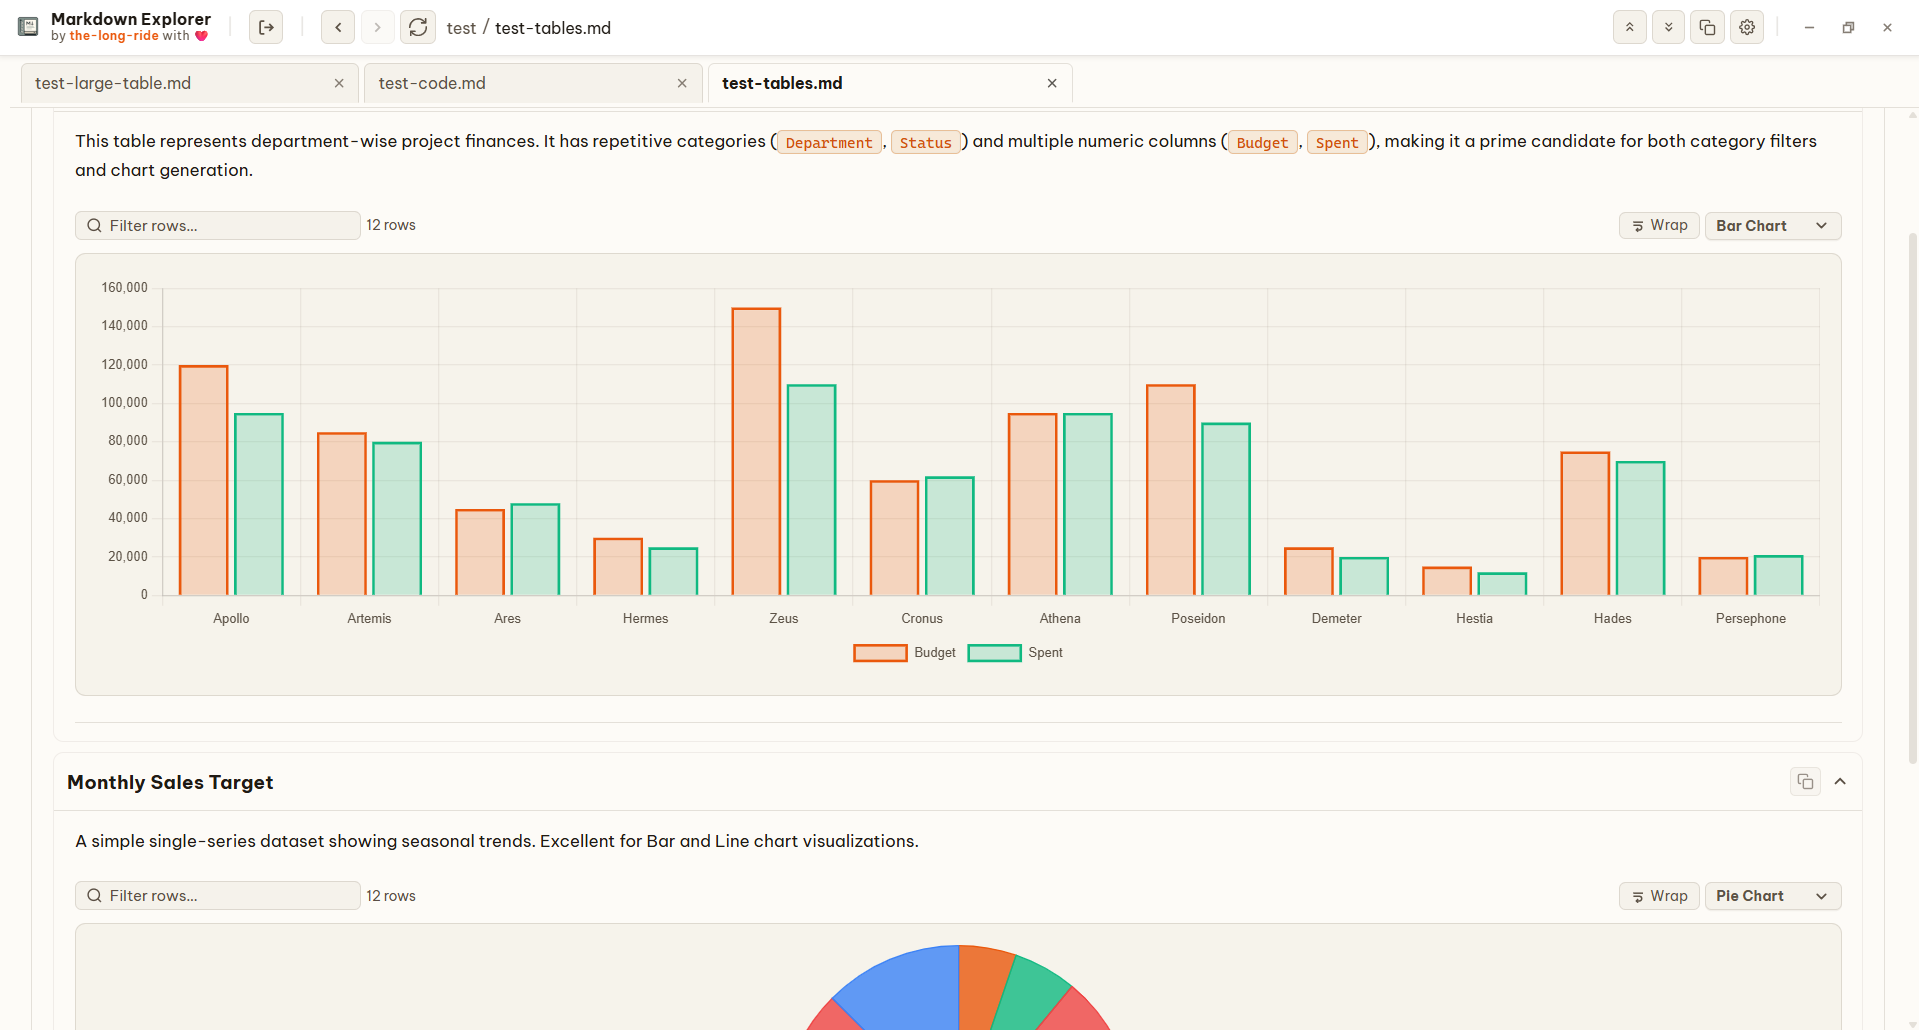The height and width of the screenshot is (1030, 1919).
Task: Click the search icon in Monthly Sales filter
Action: pyautogui.click(x=94, y=895)
